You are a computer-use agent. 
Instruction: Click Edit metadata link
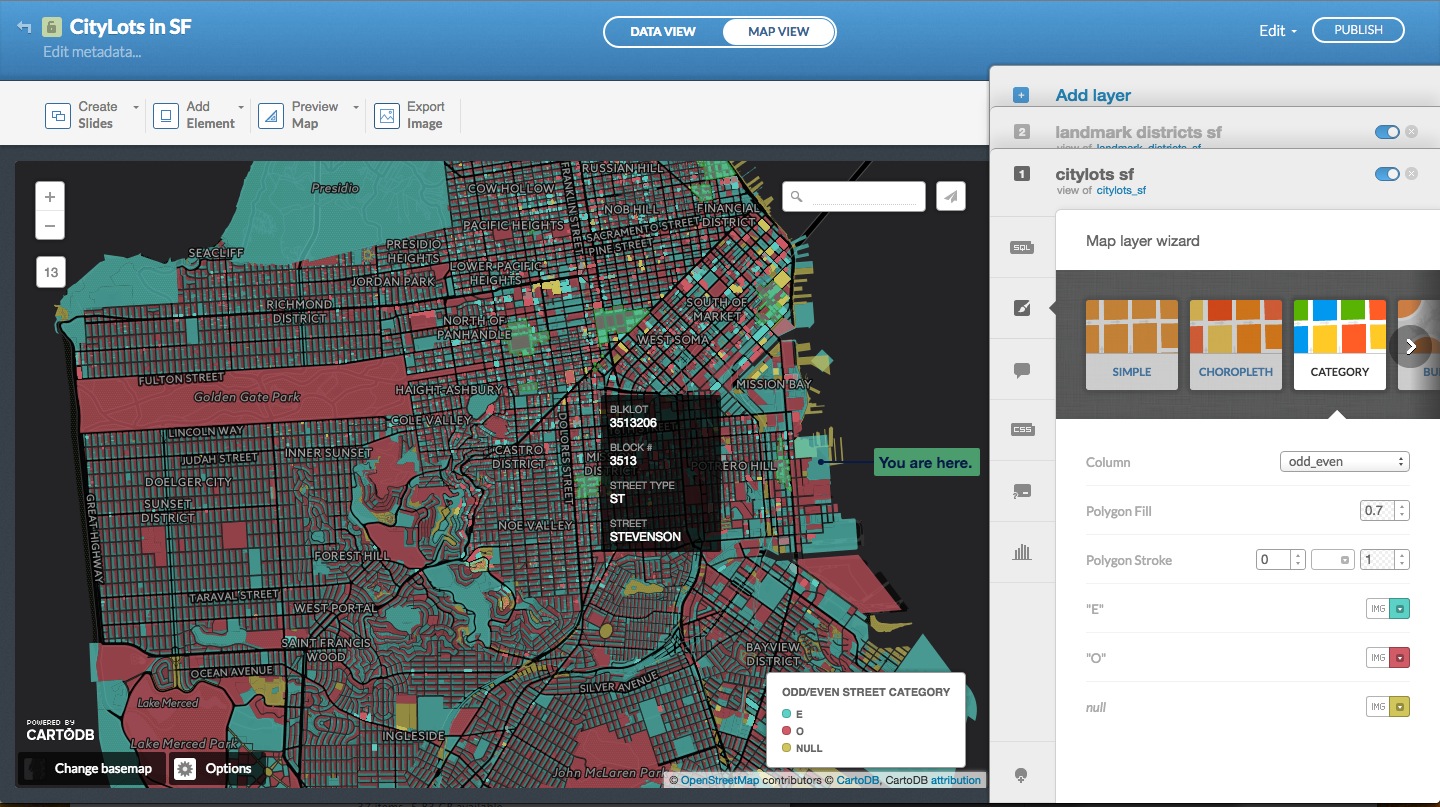pyautogui.click(x=92, y=52)
